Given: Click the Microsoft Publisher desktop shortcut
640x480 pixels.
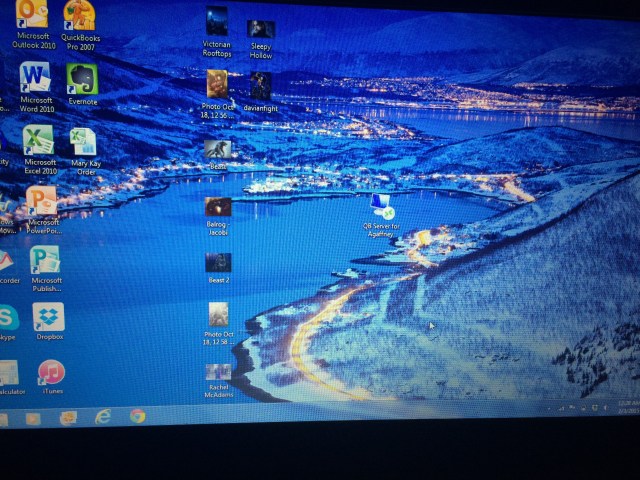Looking at the screenshot, I should tap(45, 260).
